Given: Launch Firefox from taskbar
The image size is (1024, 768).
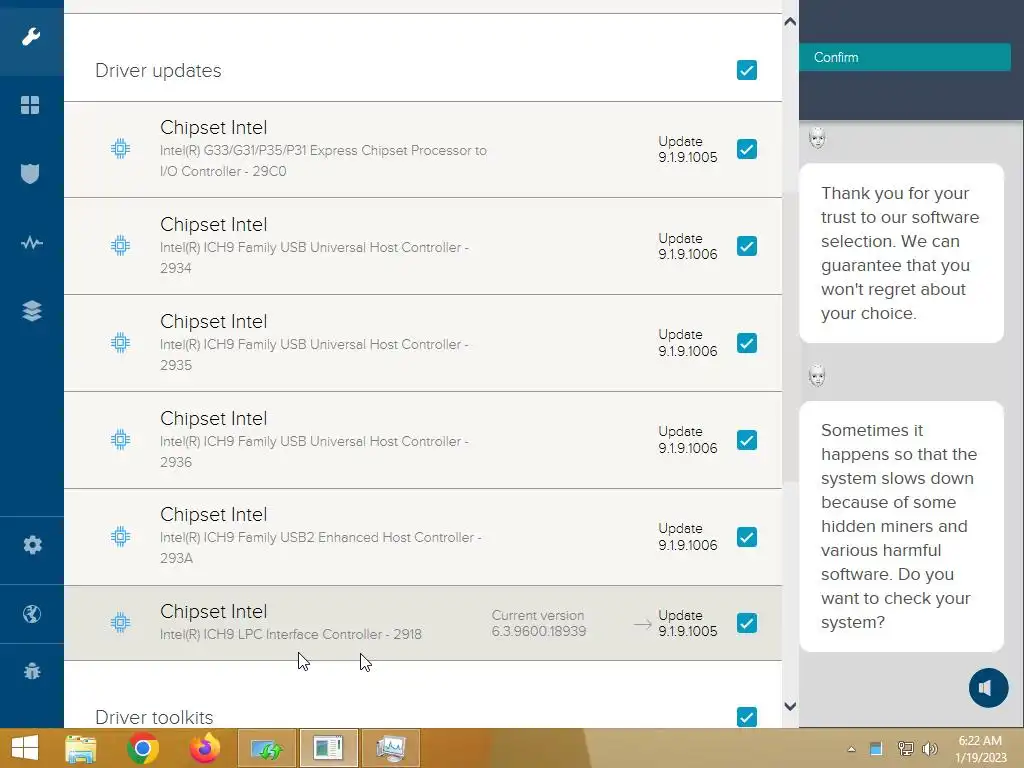Looking at the screenshot, I should coord(204,748).
